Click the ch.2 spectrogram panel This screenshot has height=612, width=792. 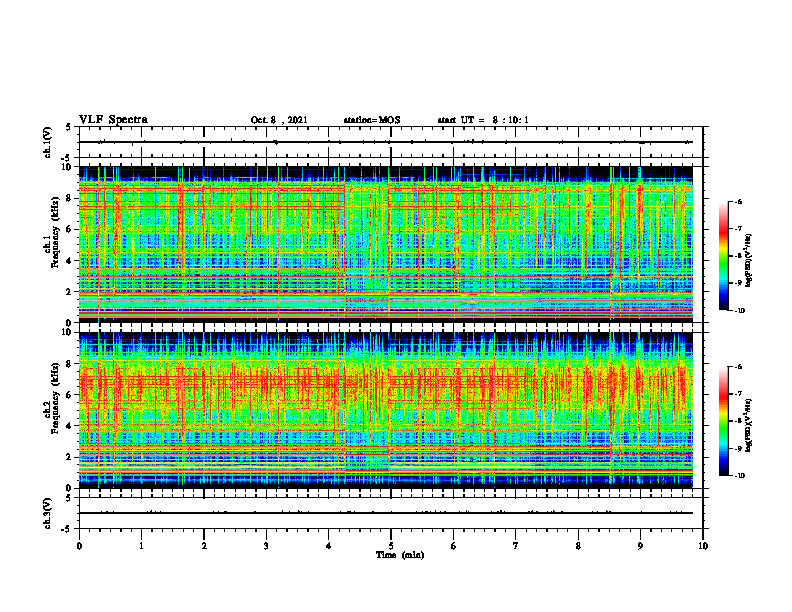pos(385,410)
